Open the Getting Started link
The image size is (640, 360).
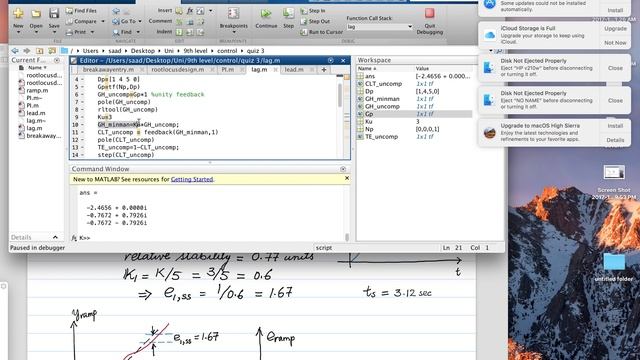pyautogui.click(x=192, y=179)
